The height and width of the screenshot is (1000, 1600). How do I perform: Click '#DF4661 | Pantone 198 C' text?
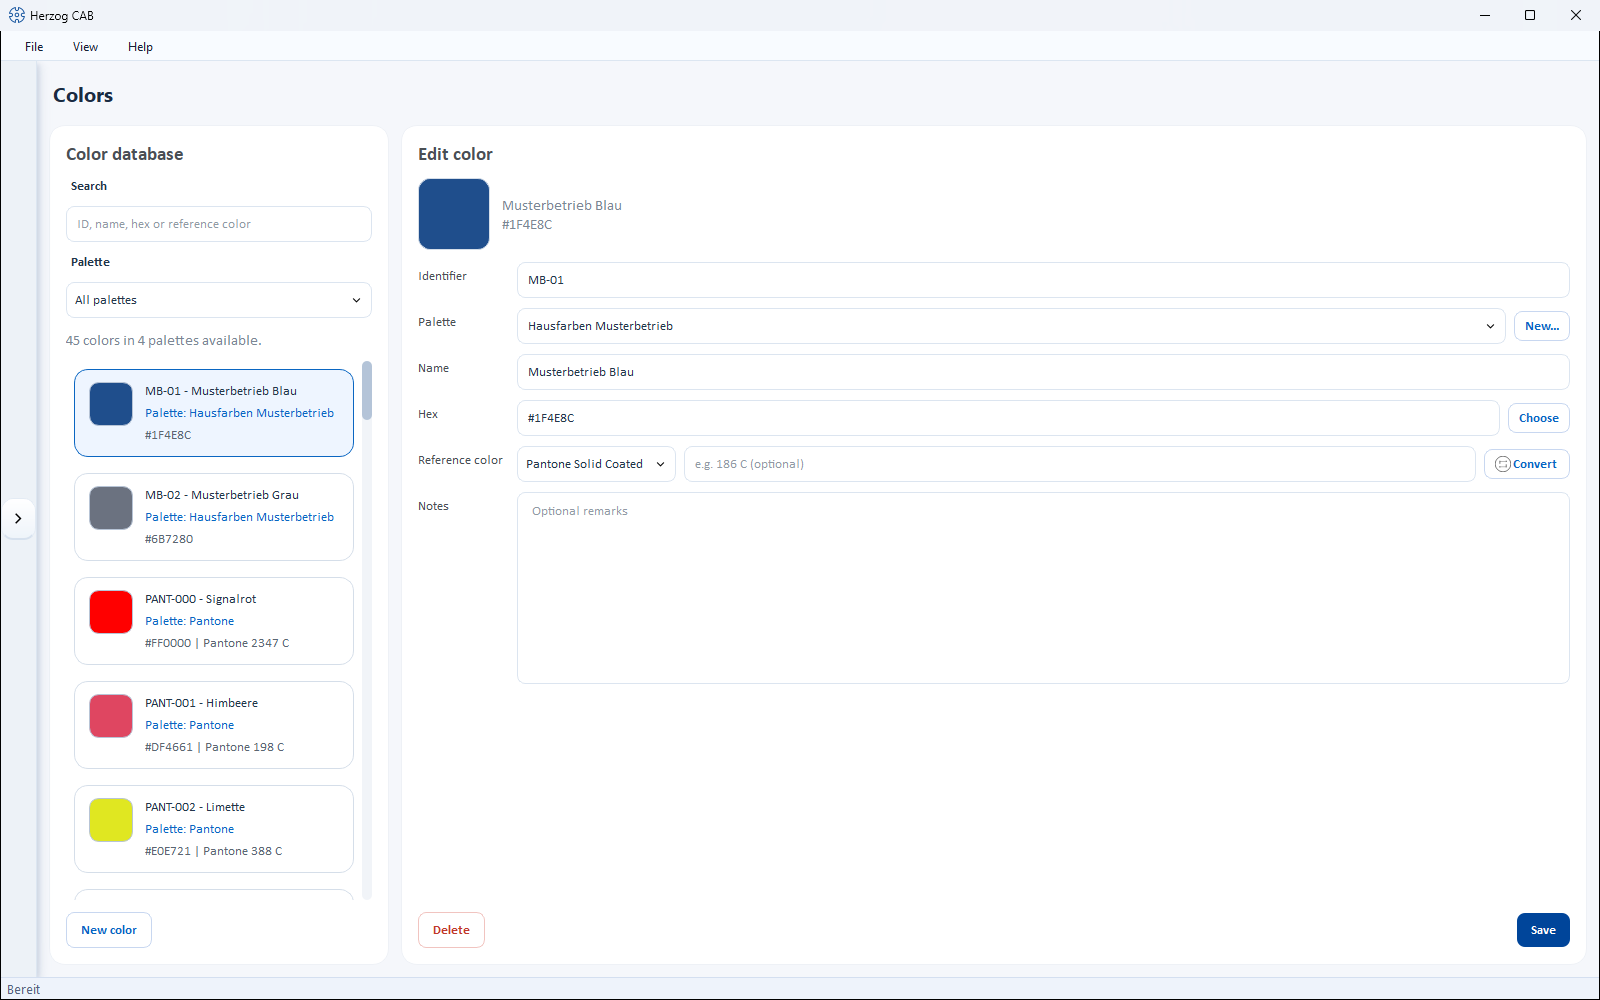tap(215, 747)
